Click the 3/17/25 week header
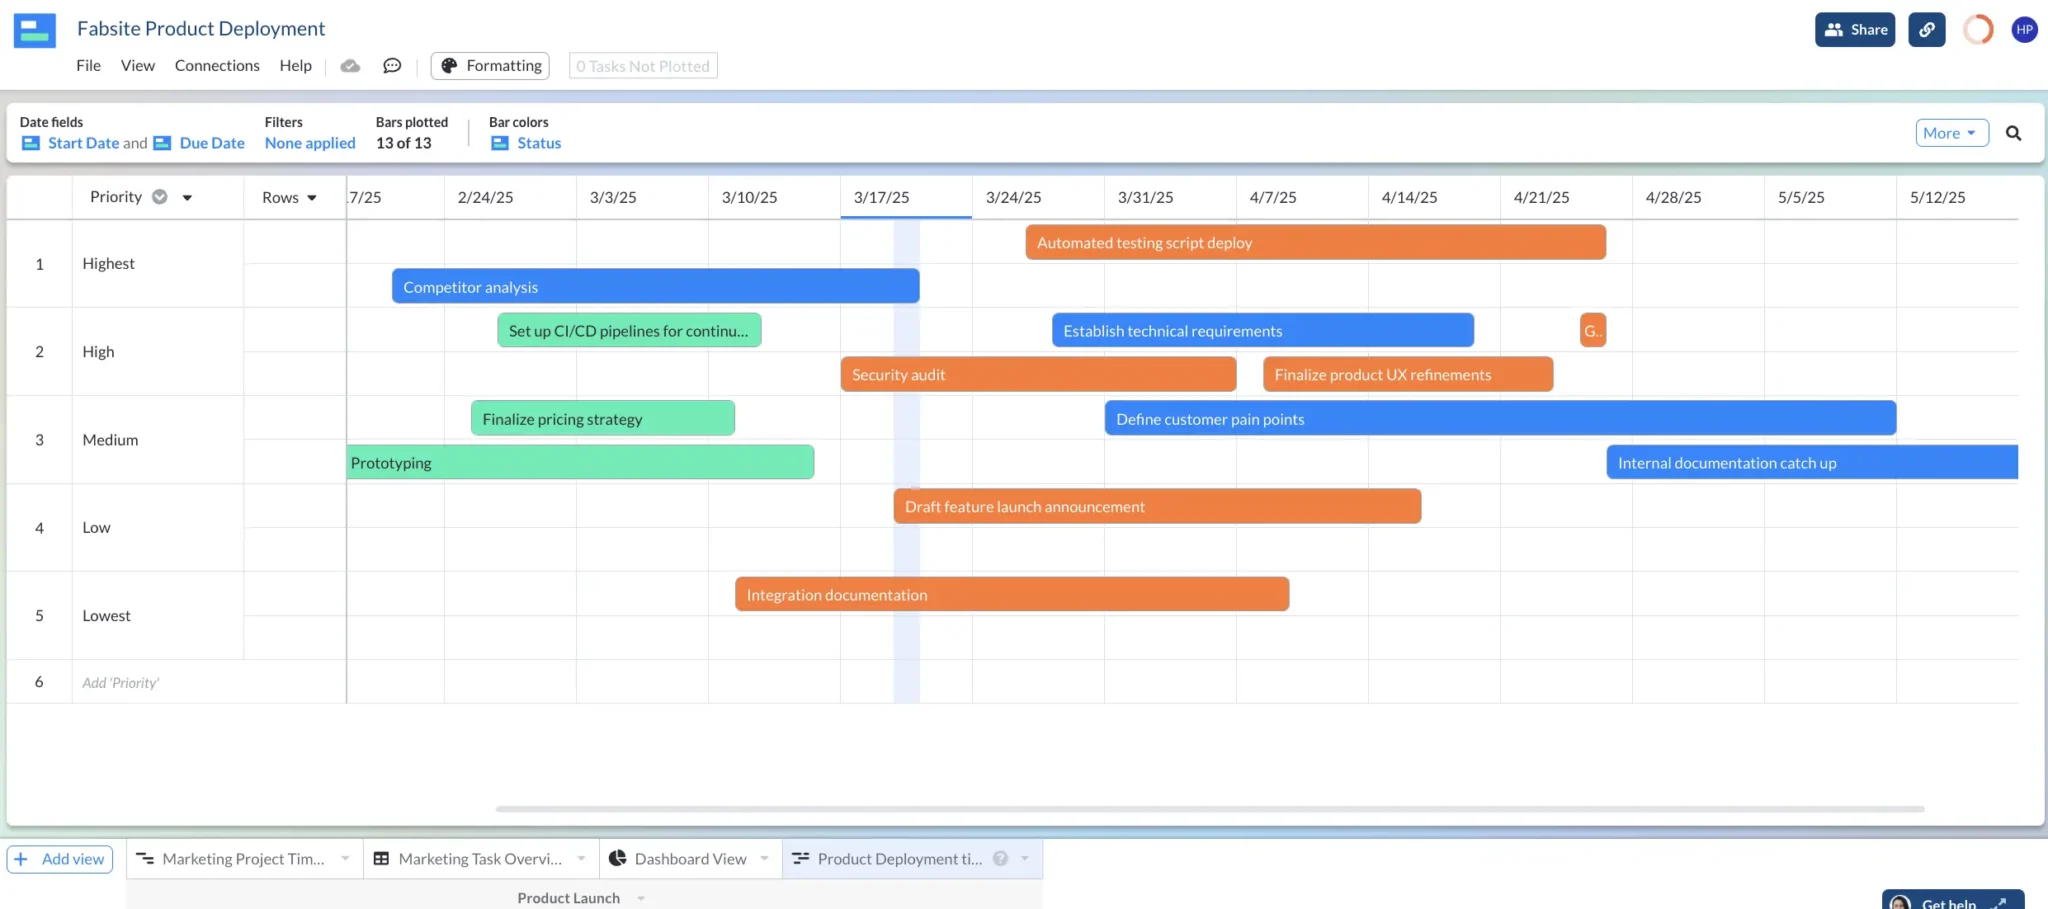 [906, 198]
